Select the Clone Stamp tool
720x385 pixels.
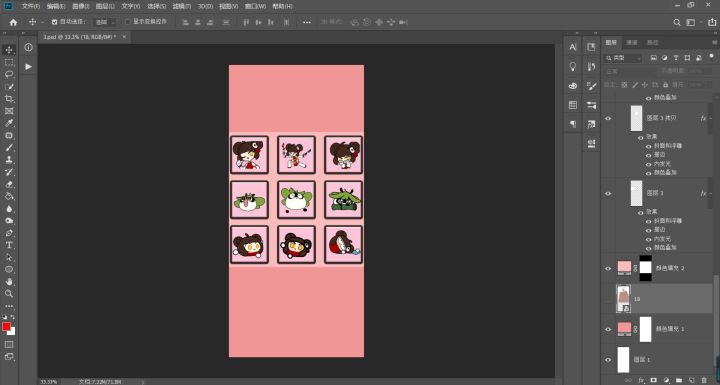tap(9, 160)
